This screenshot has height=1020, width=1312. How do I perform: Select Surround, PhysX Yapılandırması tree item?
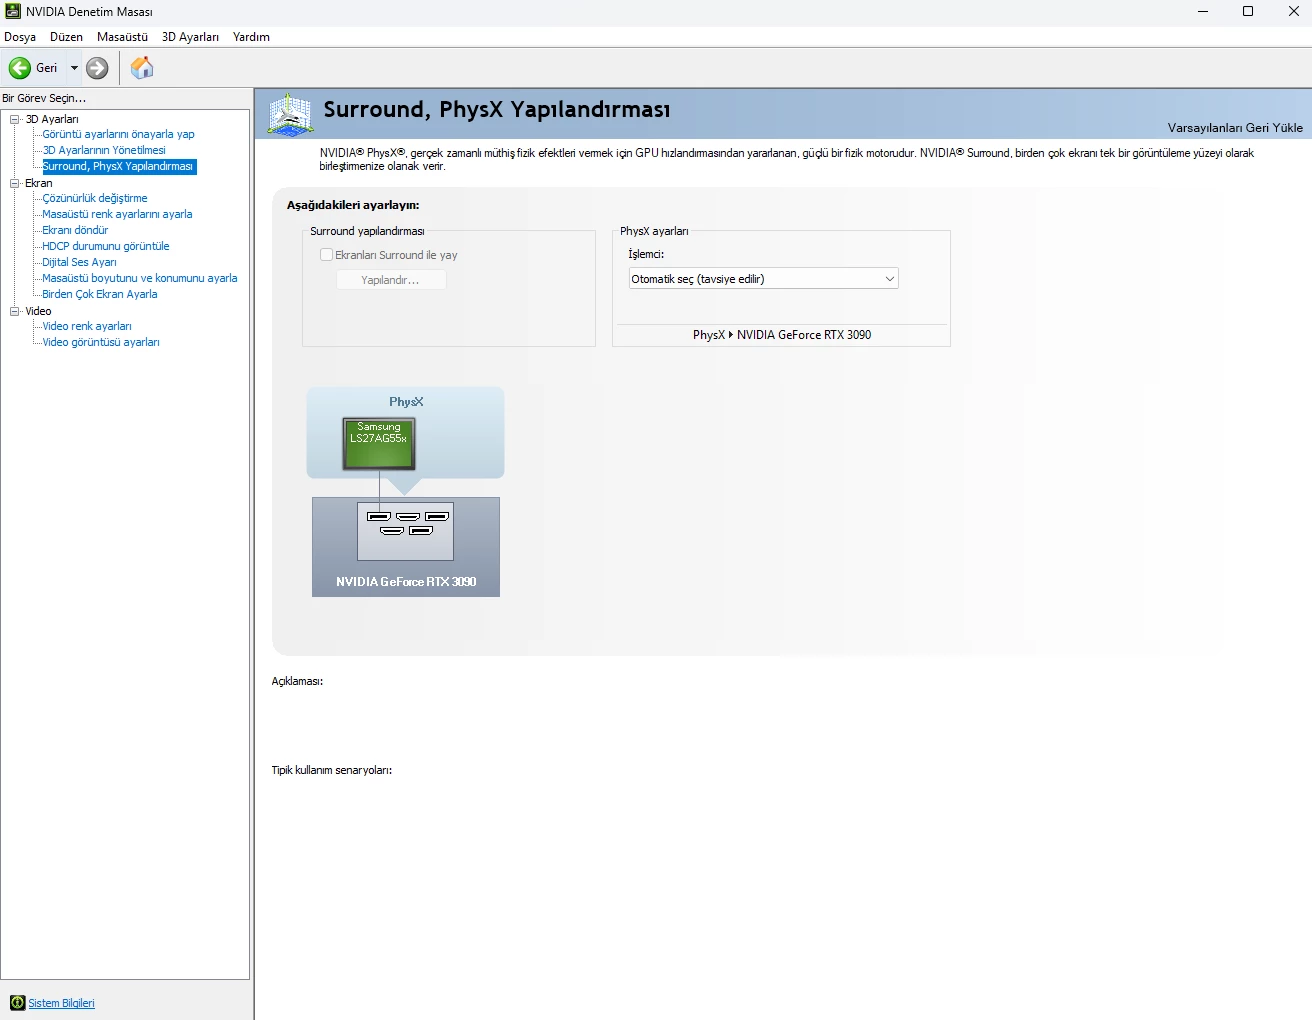click(119, 166)
